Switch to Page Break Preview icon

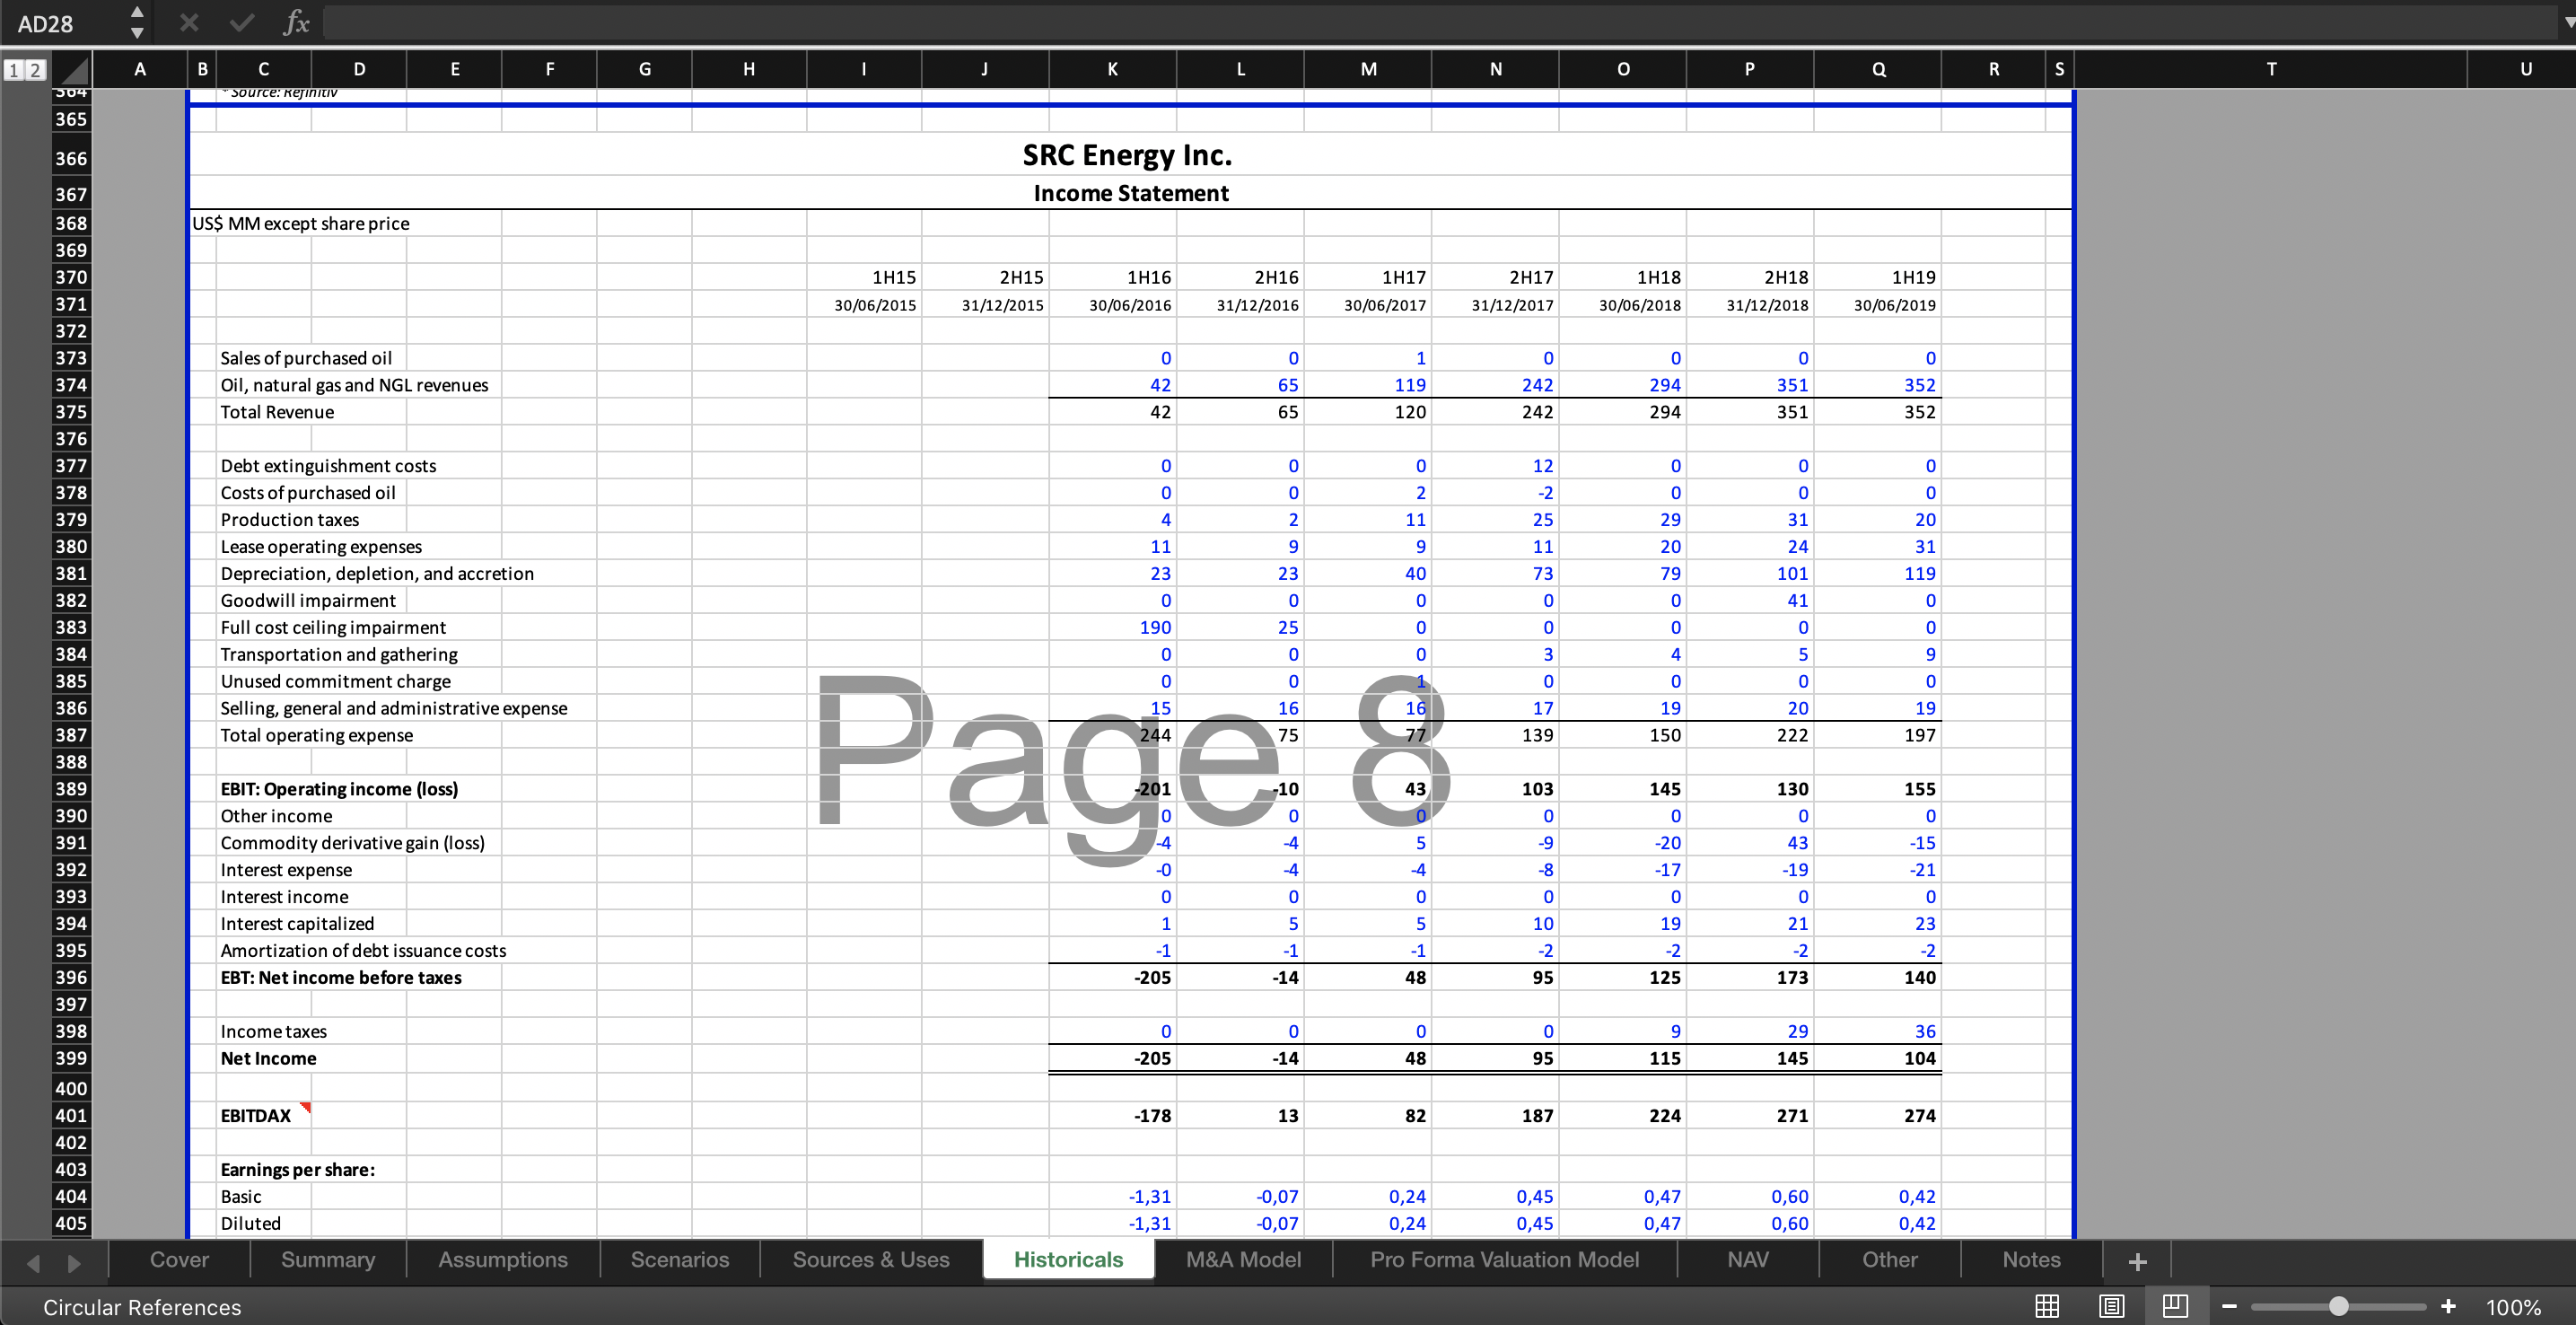2175,1306
